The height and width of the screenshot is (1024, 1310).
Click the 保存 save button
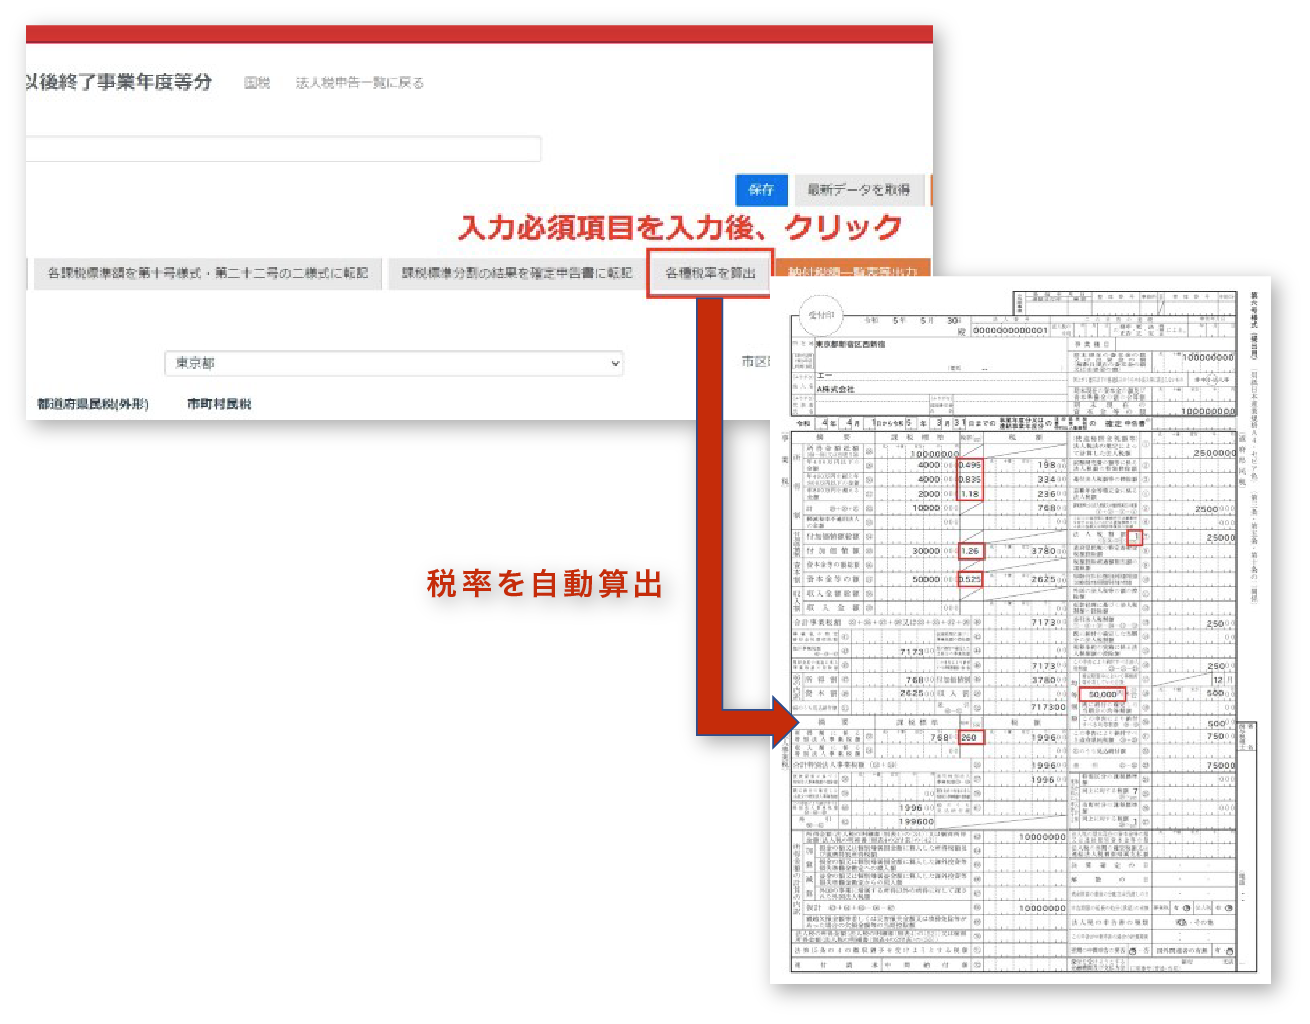click(761, 190)
